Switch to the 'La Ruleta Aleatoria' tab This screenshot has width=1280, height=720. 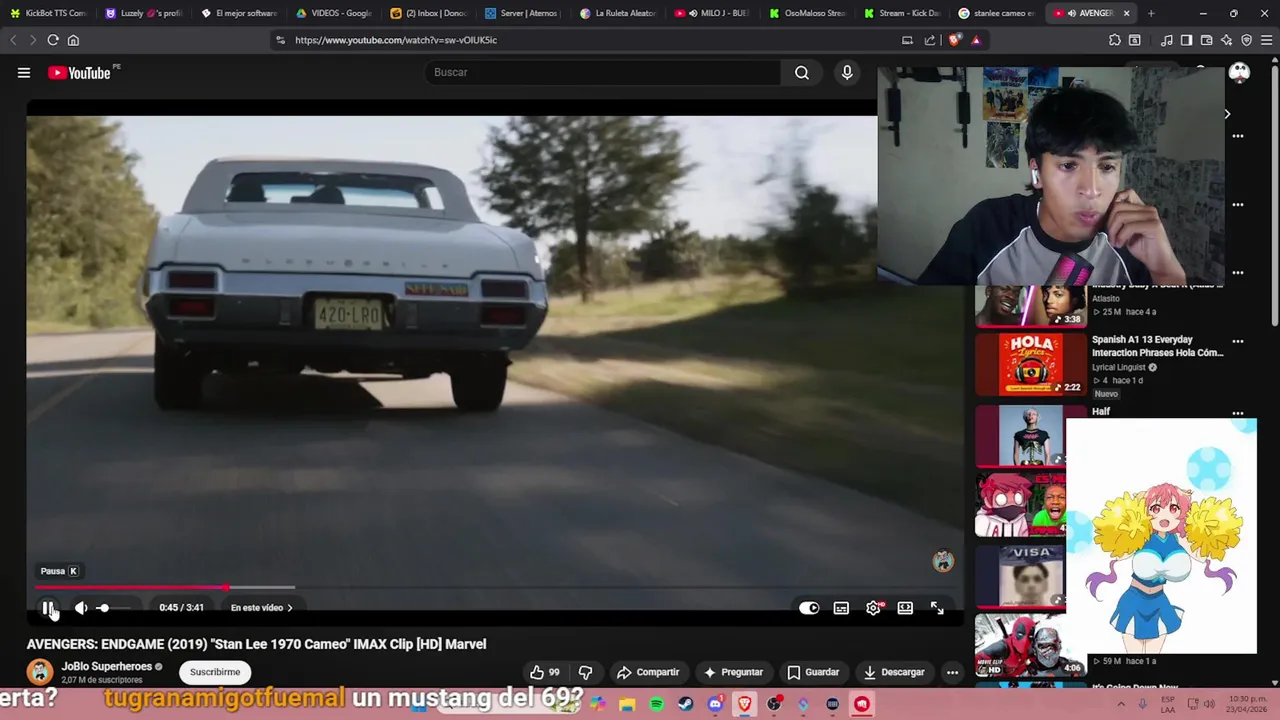(619, 13)
